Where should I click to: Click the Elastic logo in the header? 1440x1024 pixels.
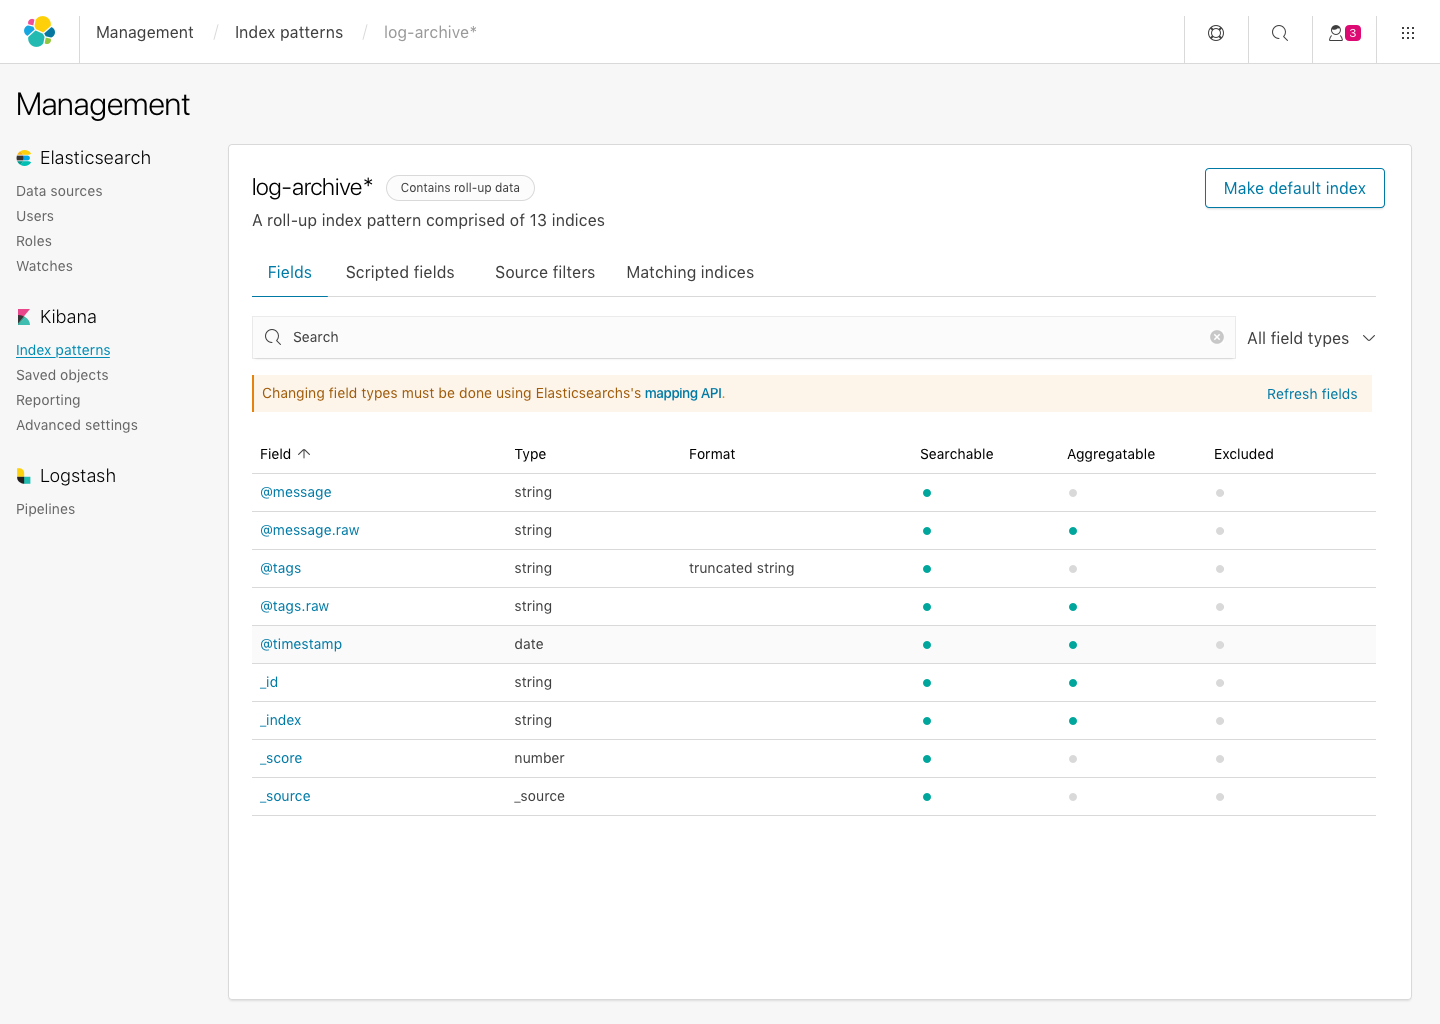(x=39, y=32)
